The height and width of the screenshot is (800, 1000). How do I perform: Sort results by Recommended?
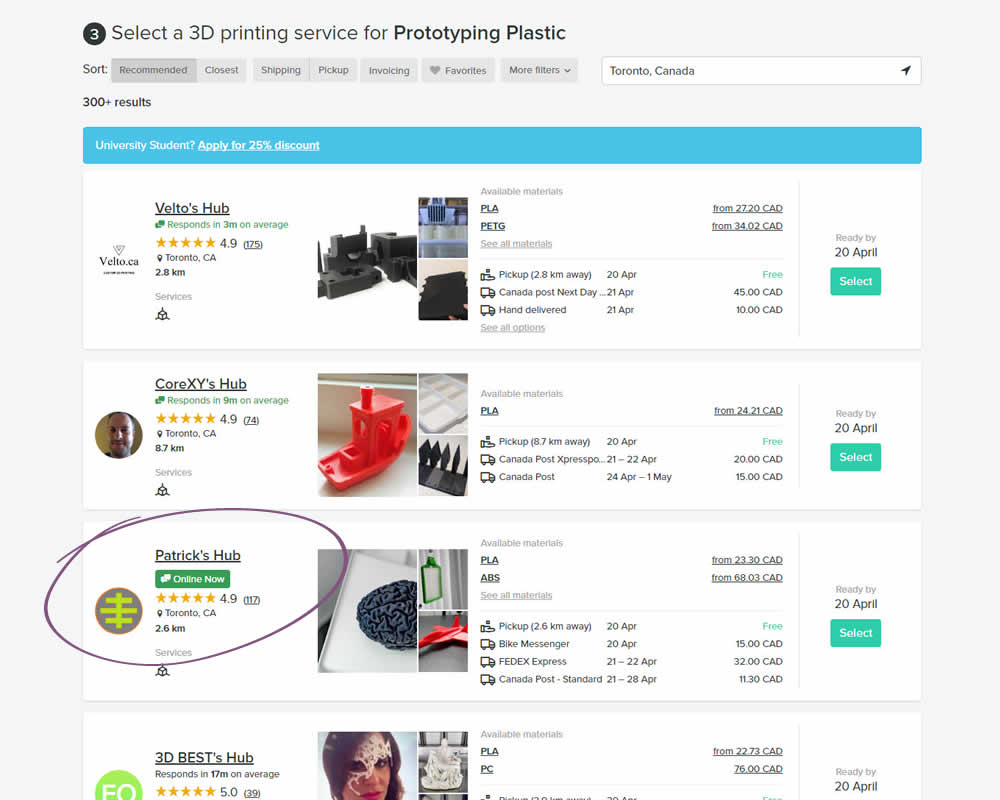click(153, 70)
